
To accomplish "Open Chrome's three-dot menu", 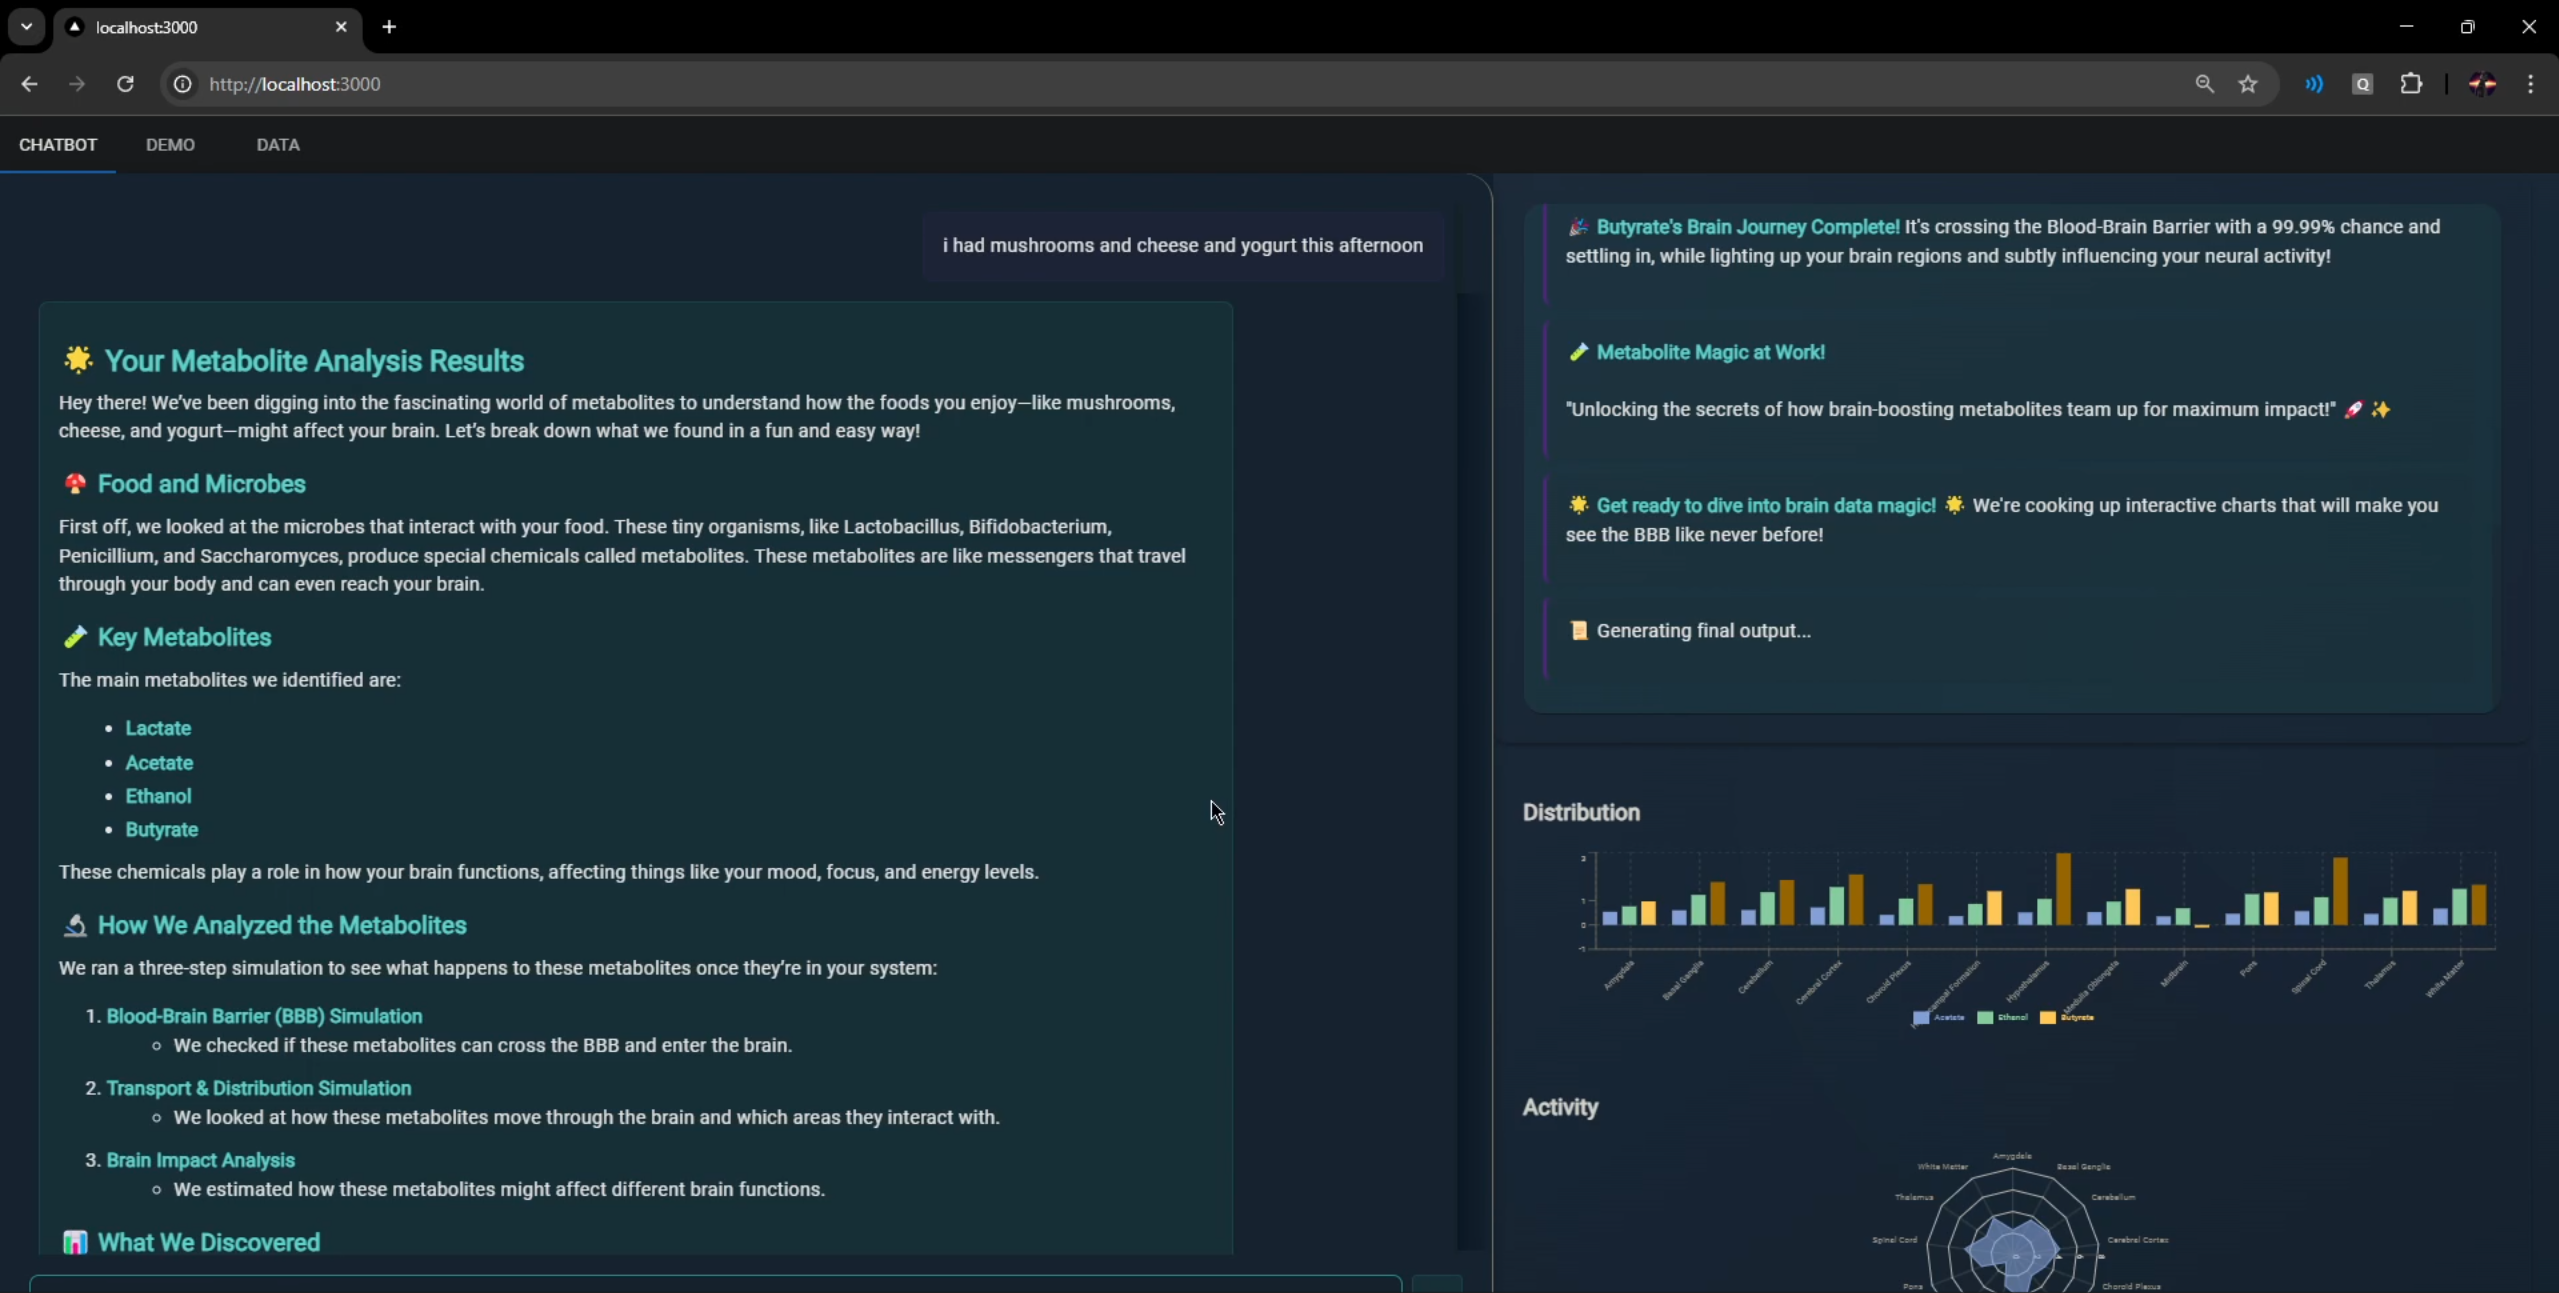I will [x=2530, y=84].
